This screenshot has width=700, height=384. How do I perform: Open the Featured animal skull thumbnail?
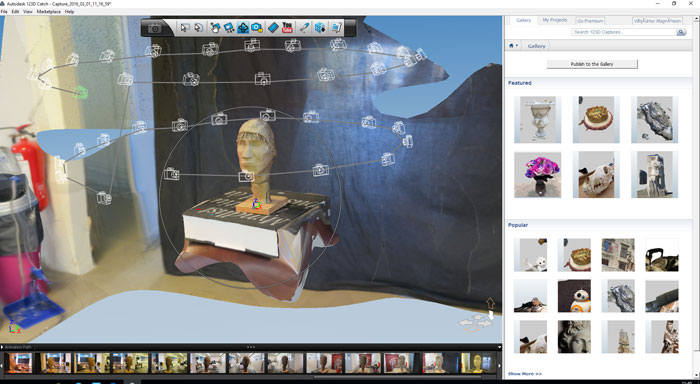[x=596, y=175]
